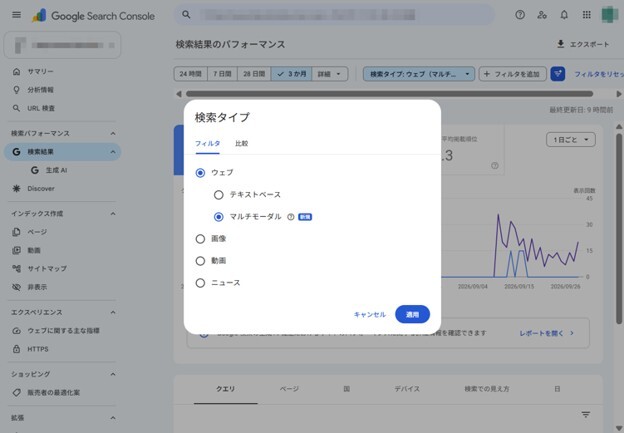Open 非表示 crossed-eye icon in sidebar
Viewport: 624px width, 433px height.
point(16,287)
